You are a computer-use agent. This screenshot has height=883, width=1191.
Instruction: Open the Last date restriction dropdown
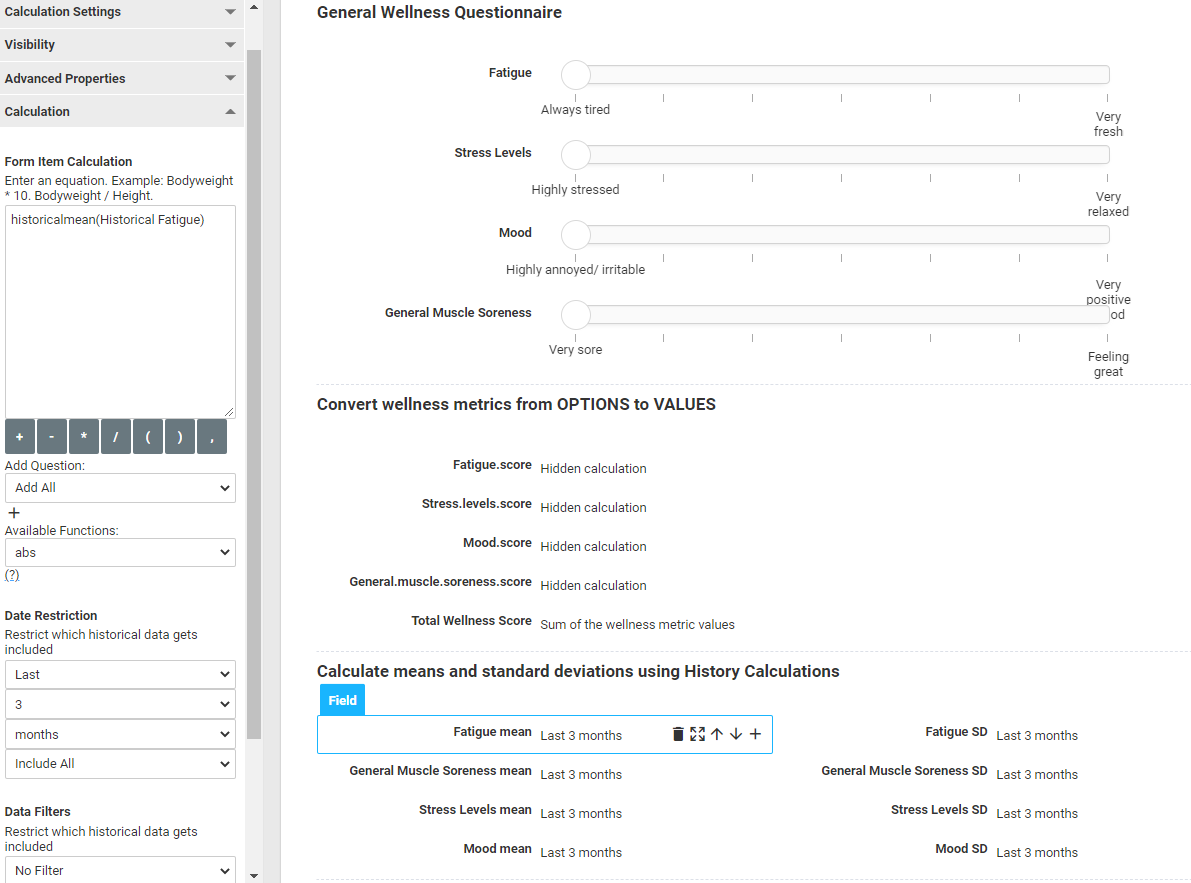pyautogui.click(x=120, y=675)
